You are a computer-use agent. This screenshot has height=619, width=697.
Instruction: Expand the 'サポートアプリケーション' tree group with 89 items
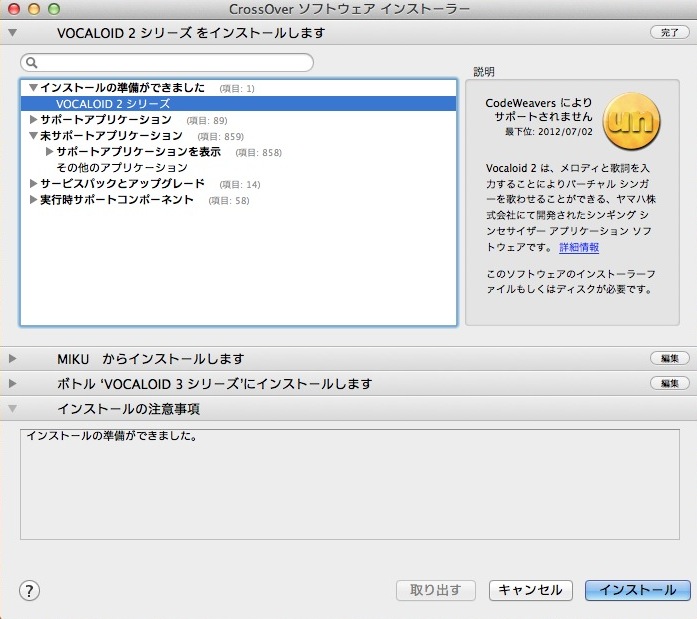point(33,120)
